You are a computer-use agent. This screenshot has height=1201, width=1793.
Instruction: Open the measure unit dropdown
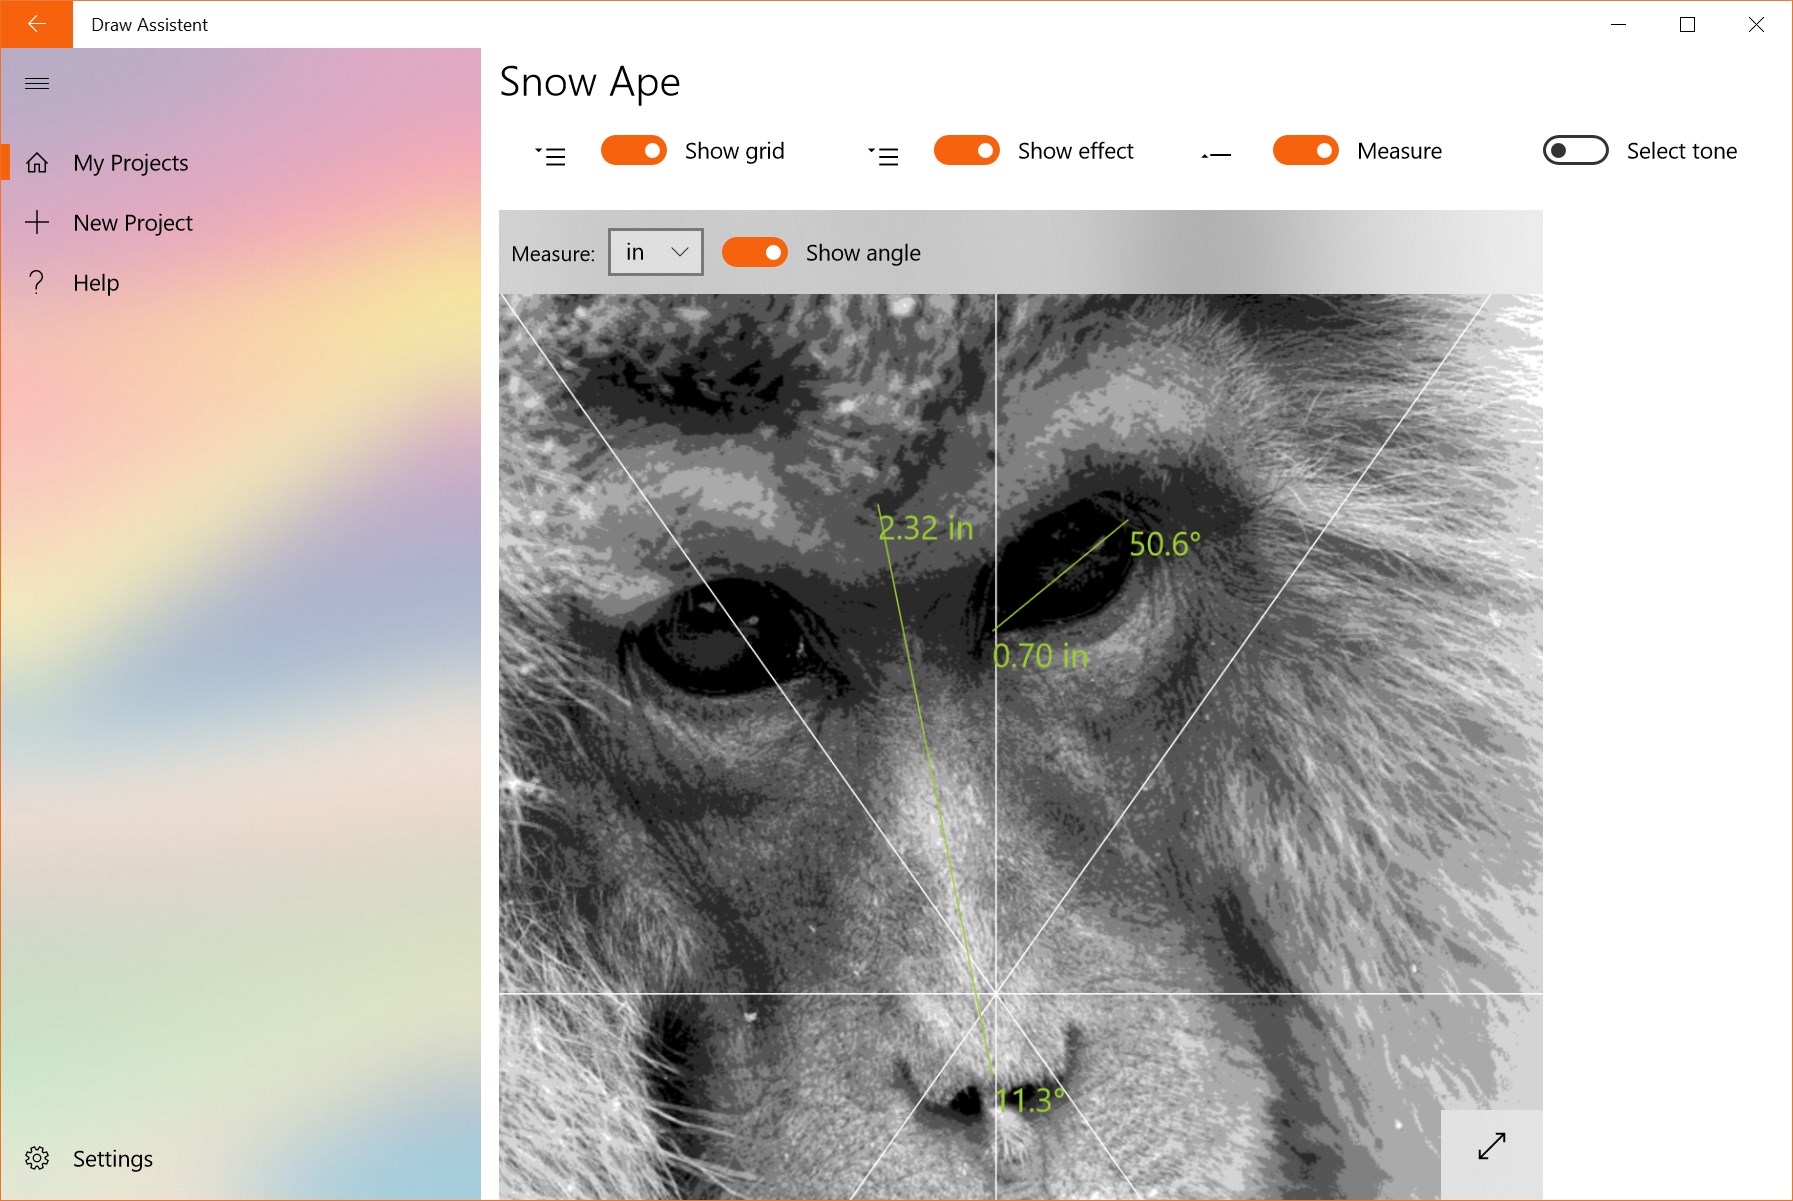pyautogui.click(x=656, y=252)
